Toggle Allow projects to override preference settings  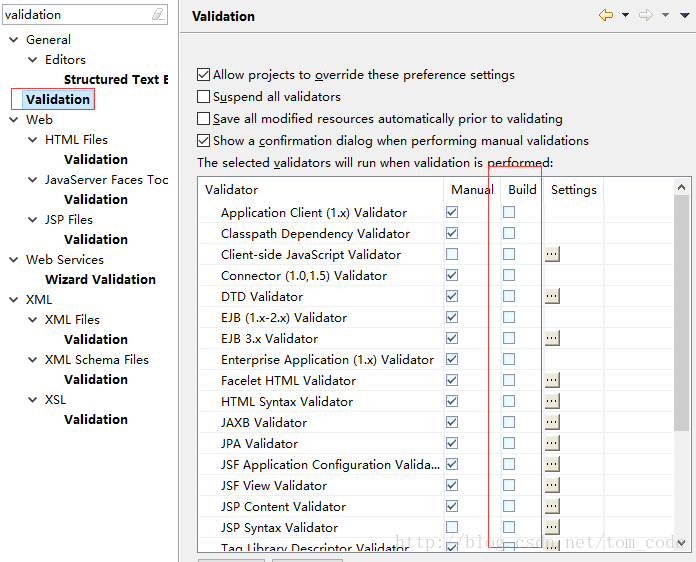point(203,75)
